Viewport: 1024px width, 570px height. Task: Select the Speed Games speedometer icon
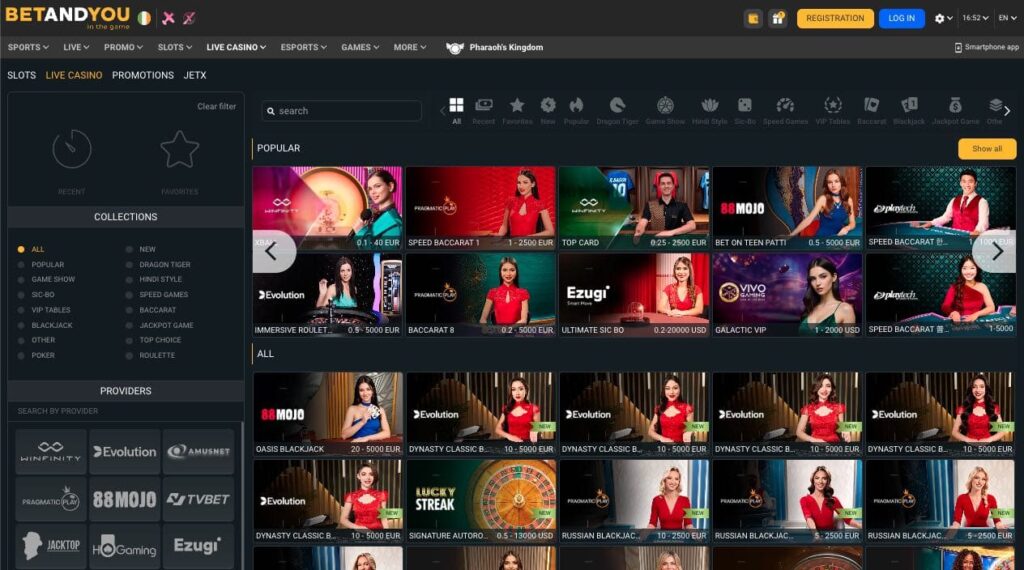(785, 105)
